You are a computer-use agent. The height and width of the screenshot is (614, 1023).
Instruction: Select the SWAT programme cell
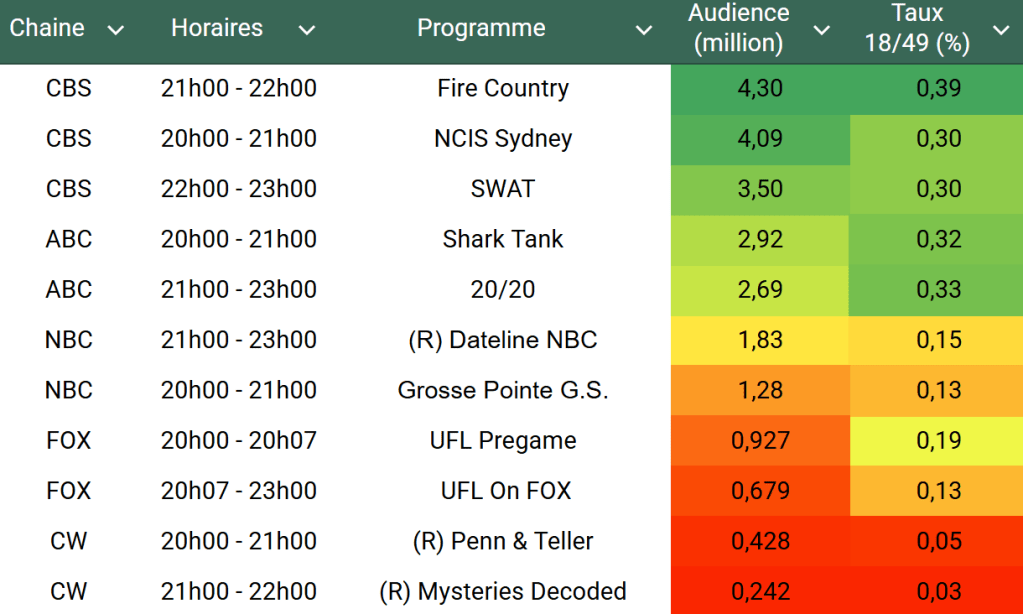[503, 189]
